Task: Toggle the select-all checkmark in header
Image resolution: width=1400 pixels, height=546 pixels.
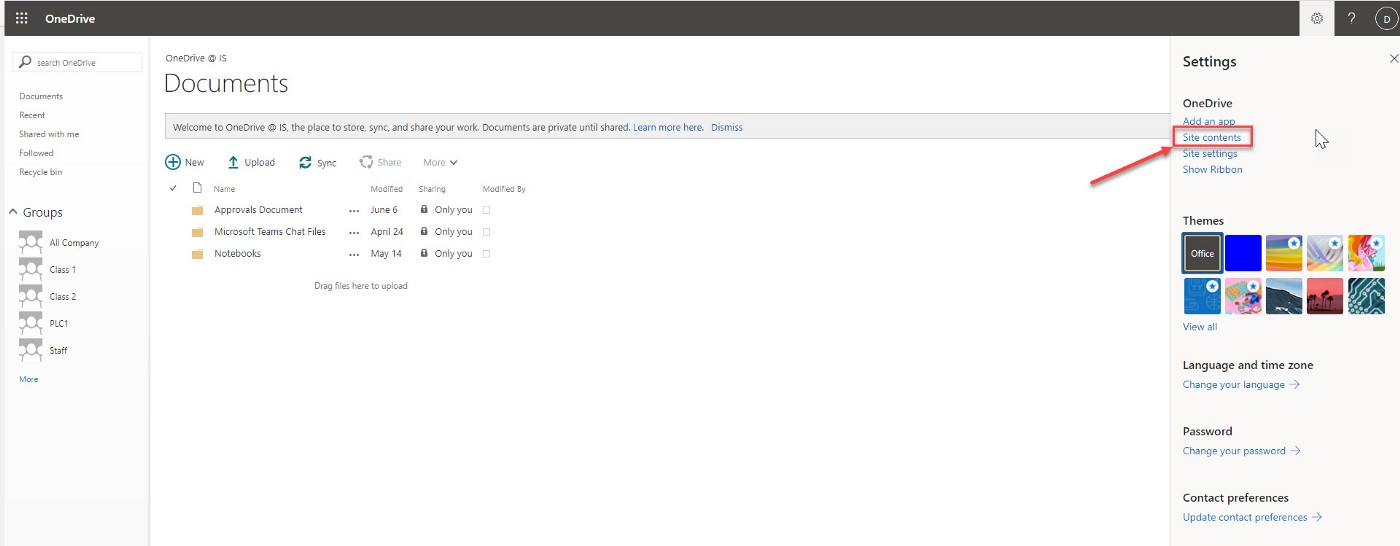Action: pyautogui.click(x=173, y=188)
